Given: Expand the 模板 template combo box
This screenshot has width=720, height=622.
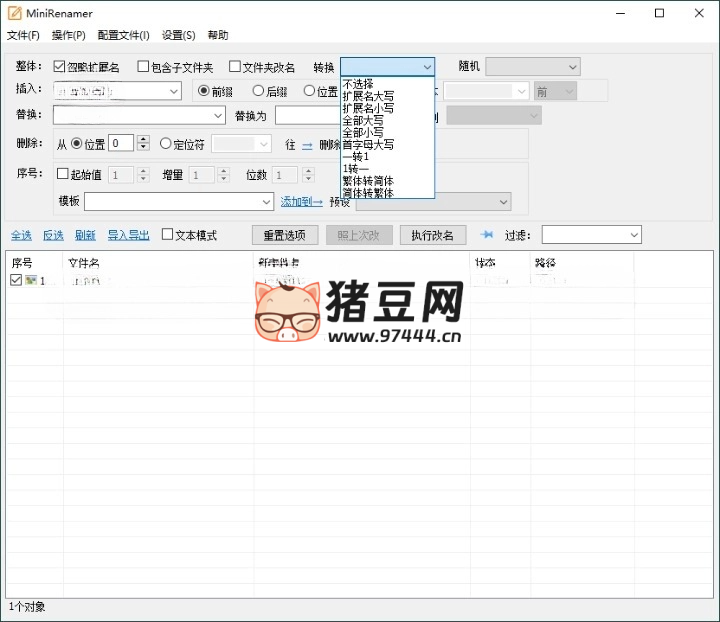Looking at the screenshot, I should point(265,202).
